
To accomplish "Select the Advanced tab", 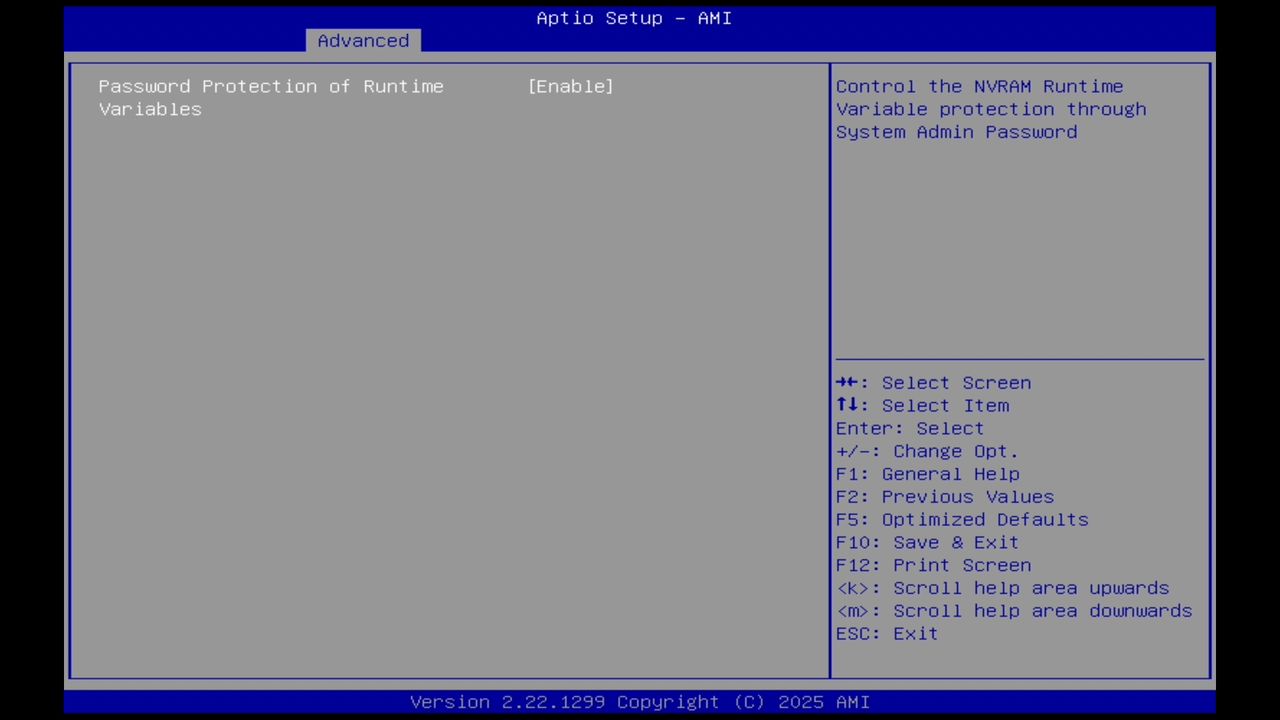I will point(363,40).
